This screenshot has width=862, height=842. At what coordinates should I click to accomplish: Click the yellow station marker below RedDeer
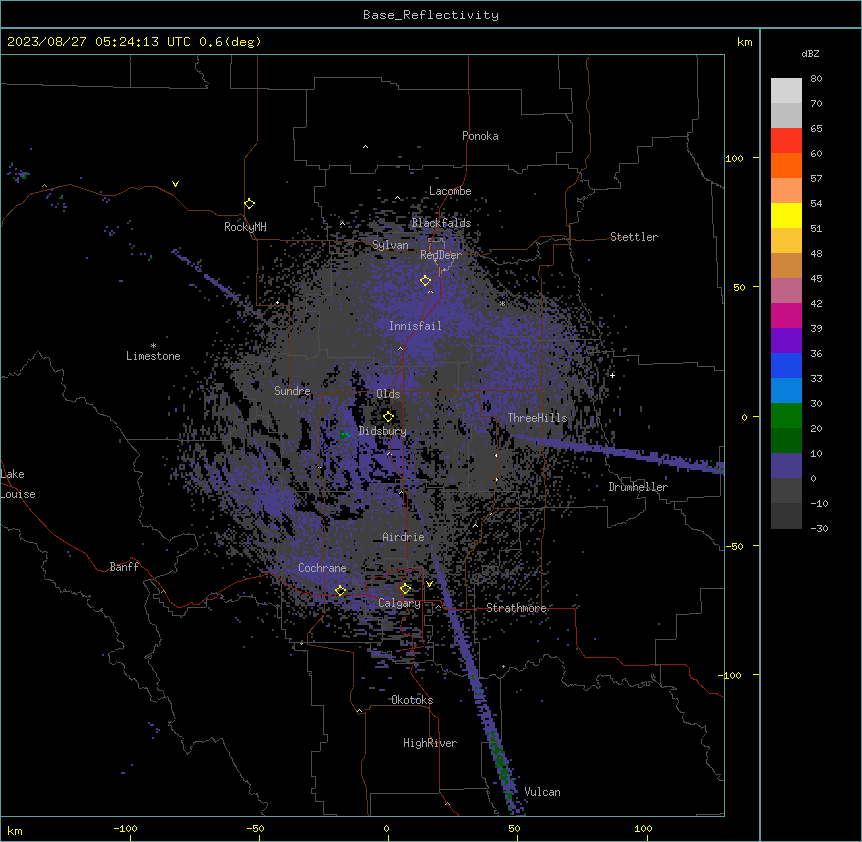426,281
